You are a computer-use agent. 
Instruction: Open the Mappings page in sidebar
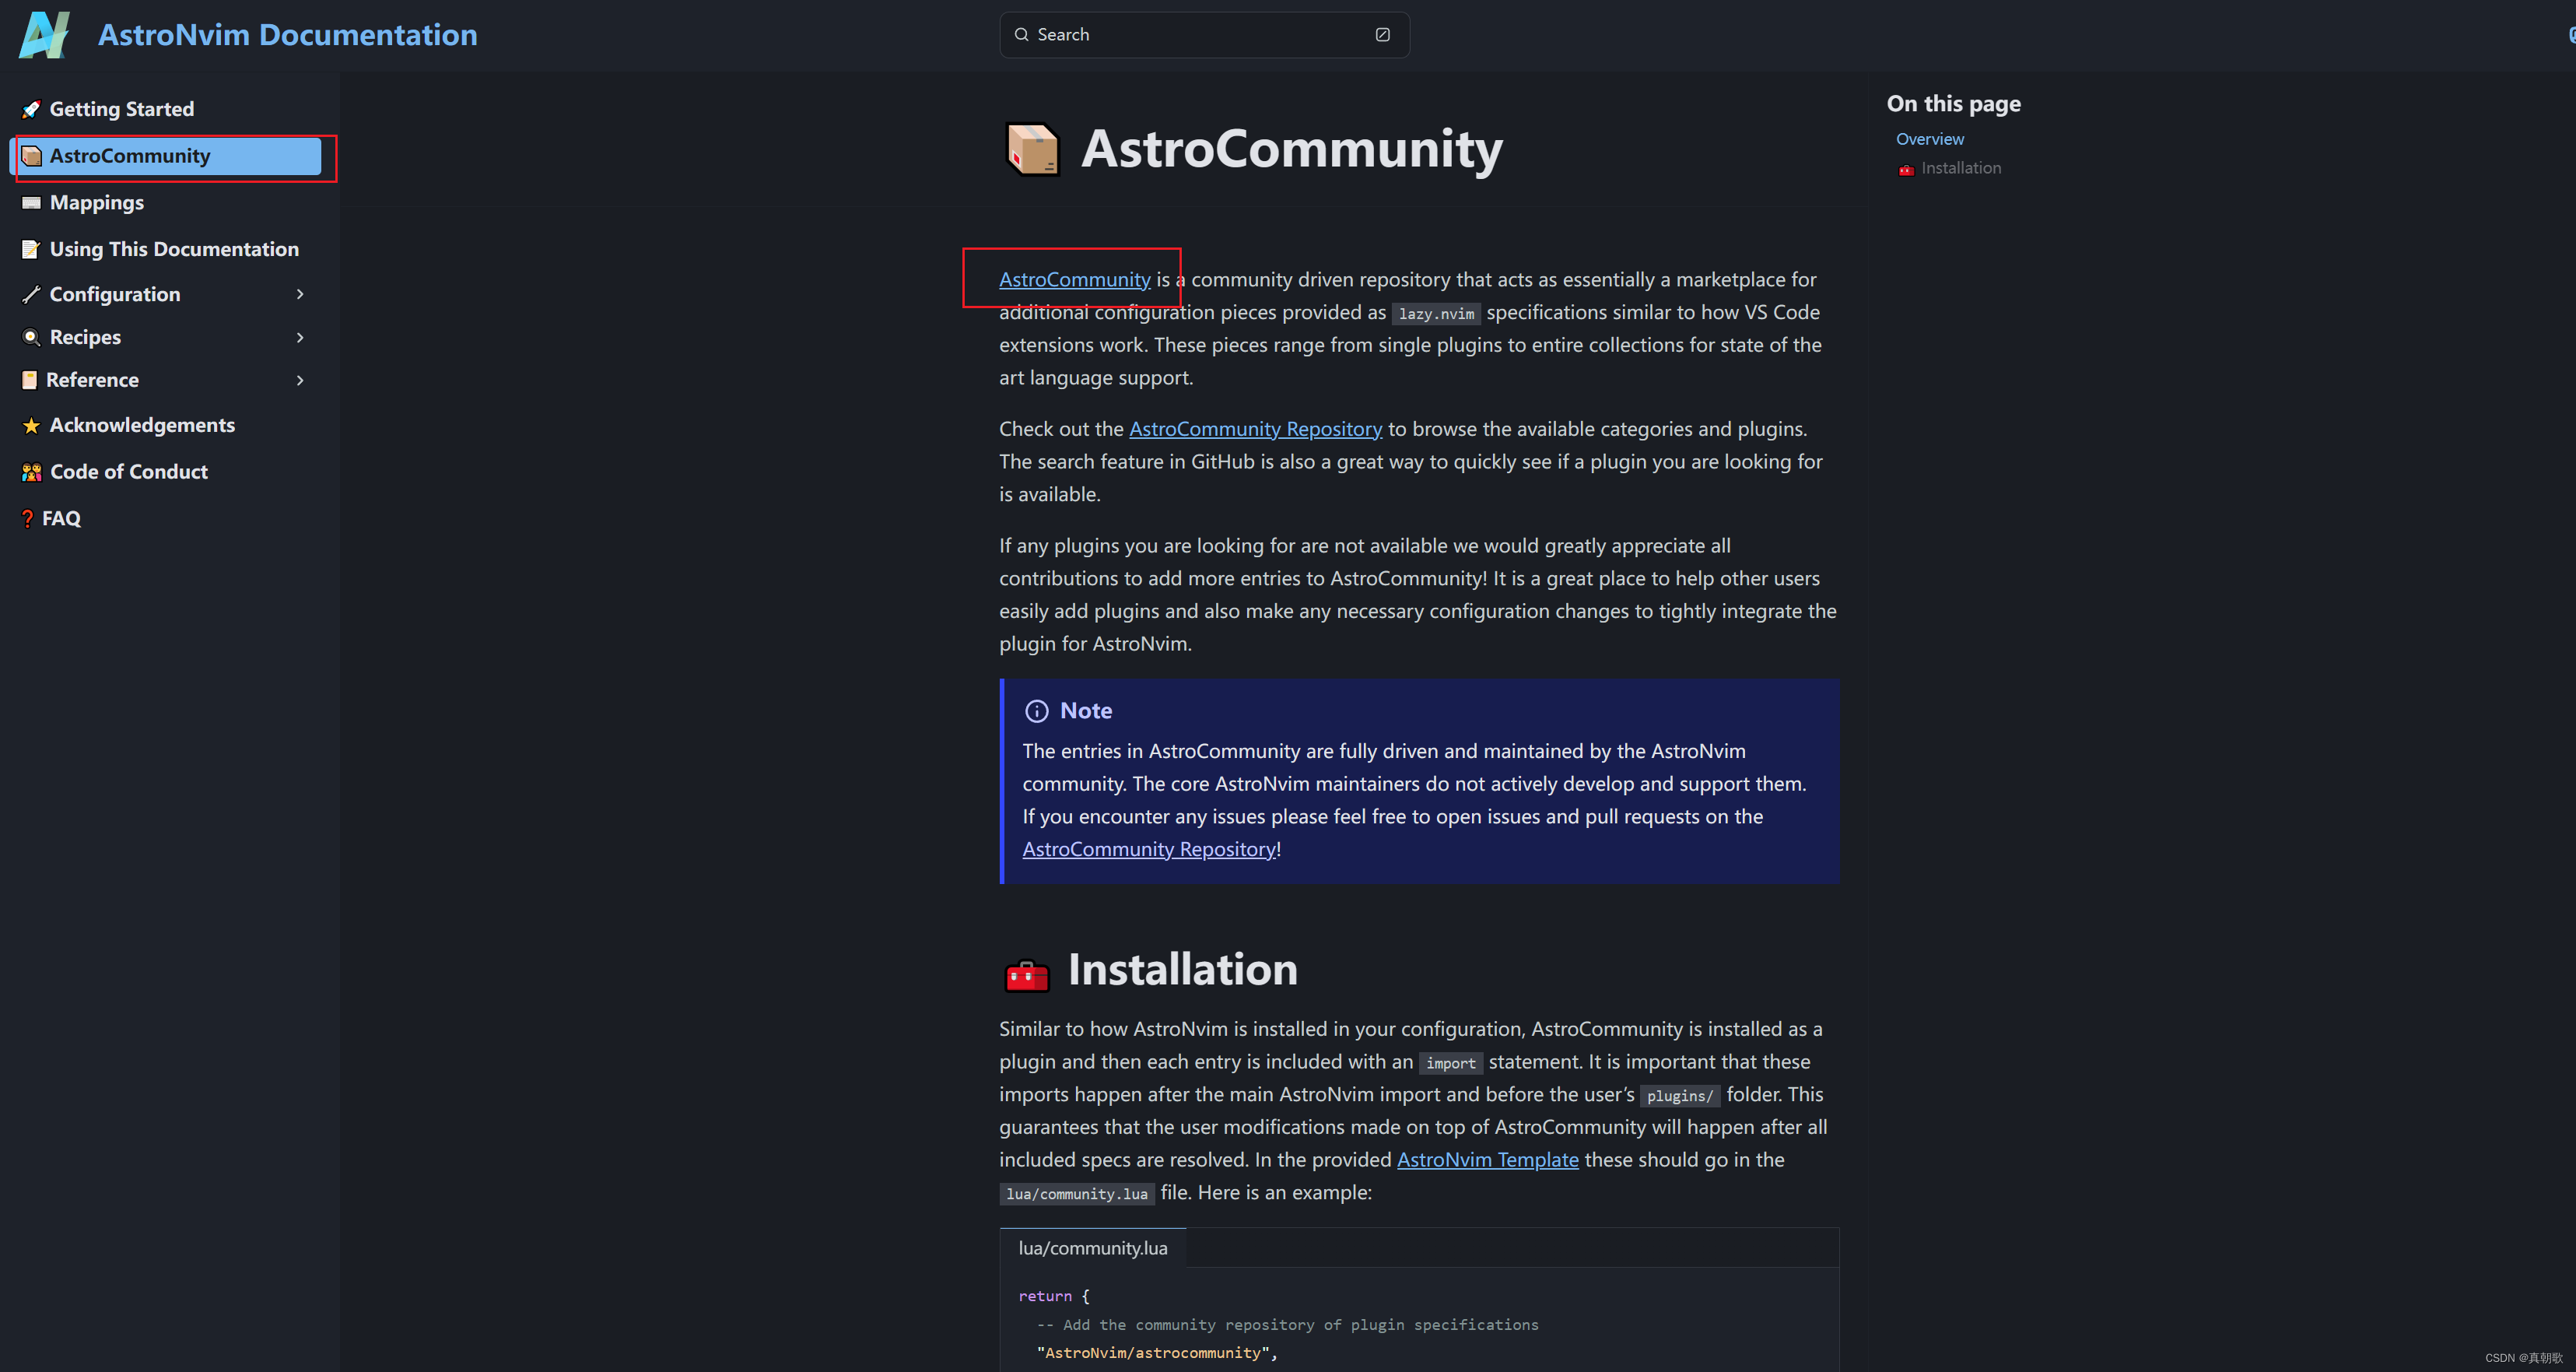97,203
